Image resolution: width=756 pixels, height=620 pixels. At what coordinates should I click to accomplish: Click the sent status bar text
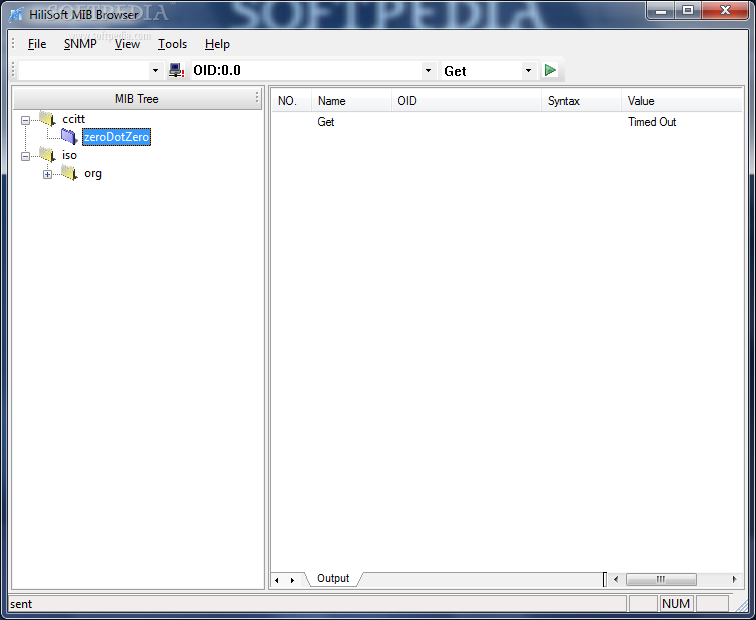click(21, 604)
